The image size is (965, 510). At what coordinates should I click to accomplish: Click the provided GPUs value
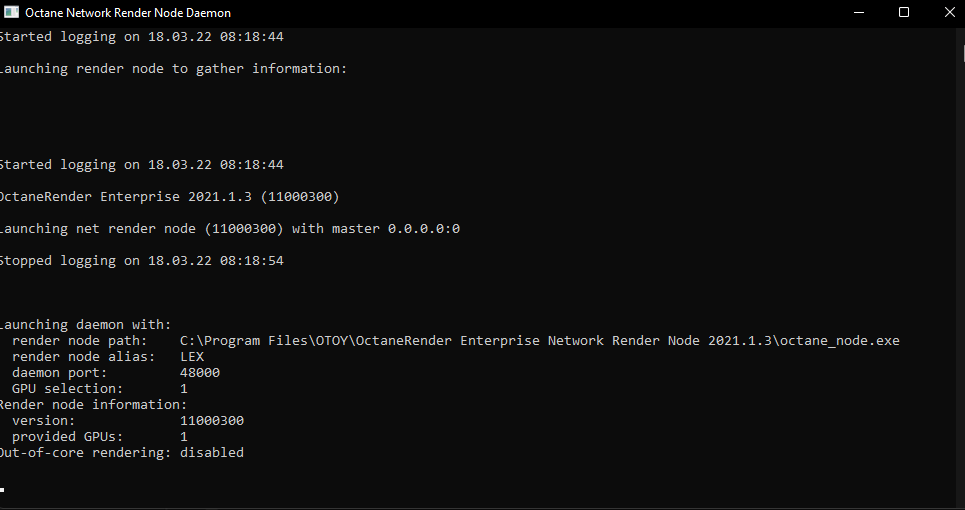[x=184, y=437]
